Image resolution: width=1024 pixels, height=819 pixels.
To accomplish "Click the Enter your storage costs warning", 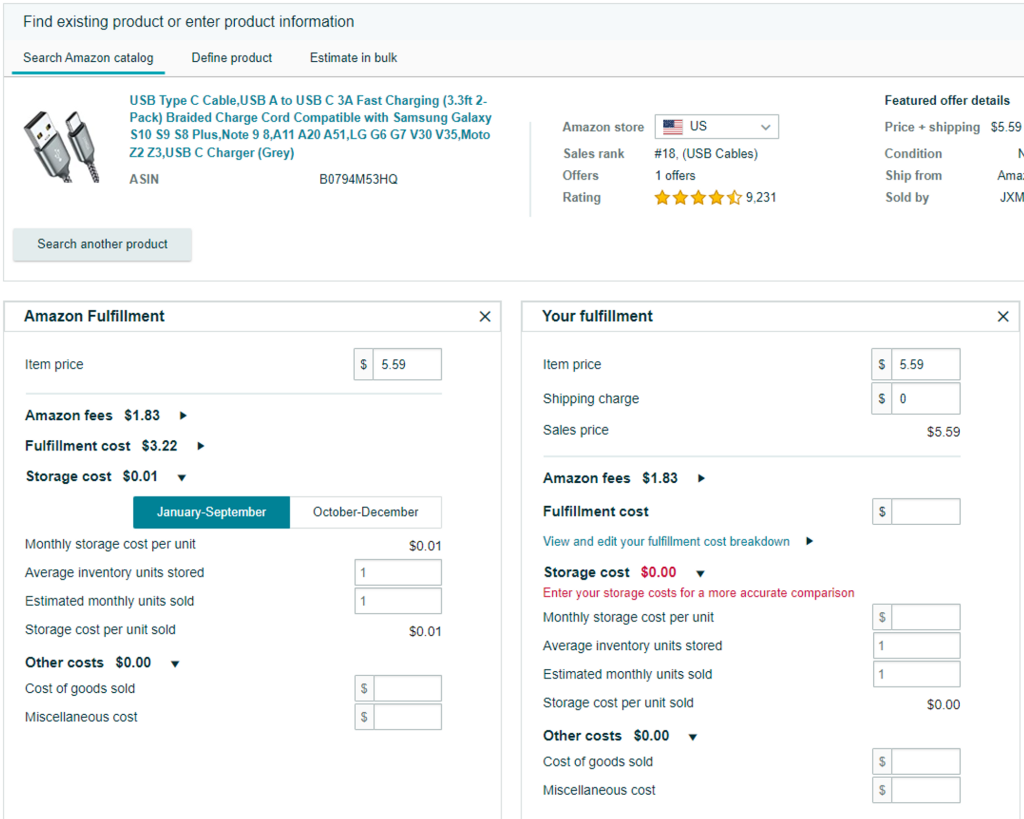I will 698,593.
